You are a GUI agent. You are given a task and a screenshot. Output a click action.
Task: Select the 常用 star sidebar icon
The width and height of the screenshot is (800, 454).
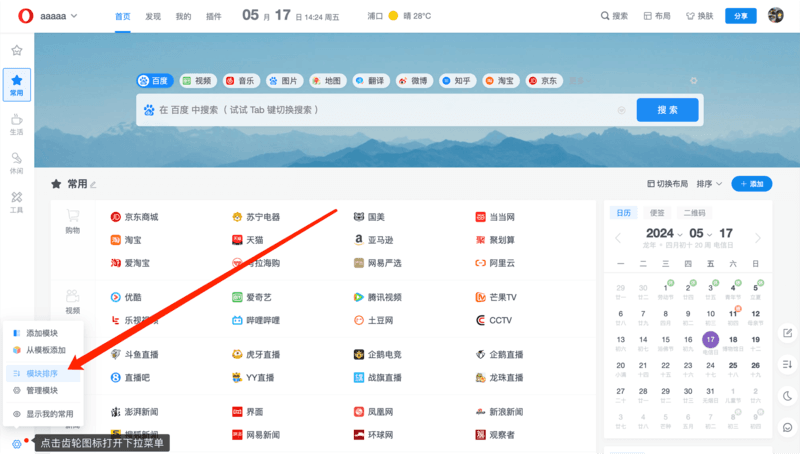coord(17,85)
